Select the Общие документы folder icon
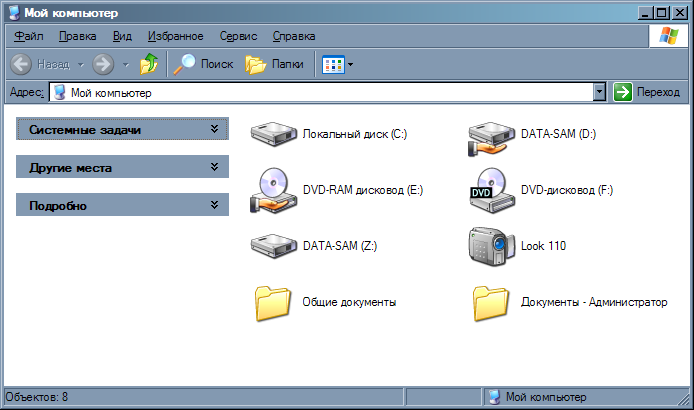This screenshot has width=694, height=410. click(x=273, y=303)
